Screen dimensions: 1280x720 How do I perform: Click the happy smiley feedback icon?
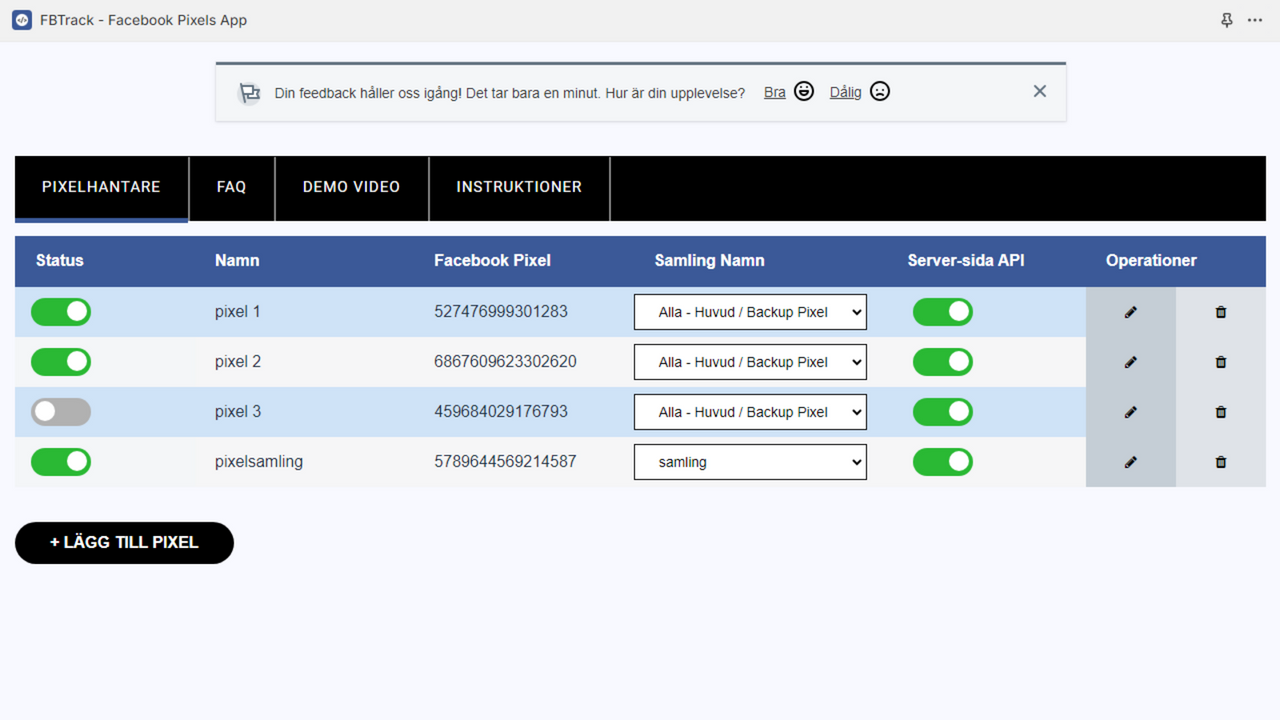point(804,91)
